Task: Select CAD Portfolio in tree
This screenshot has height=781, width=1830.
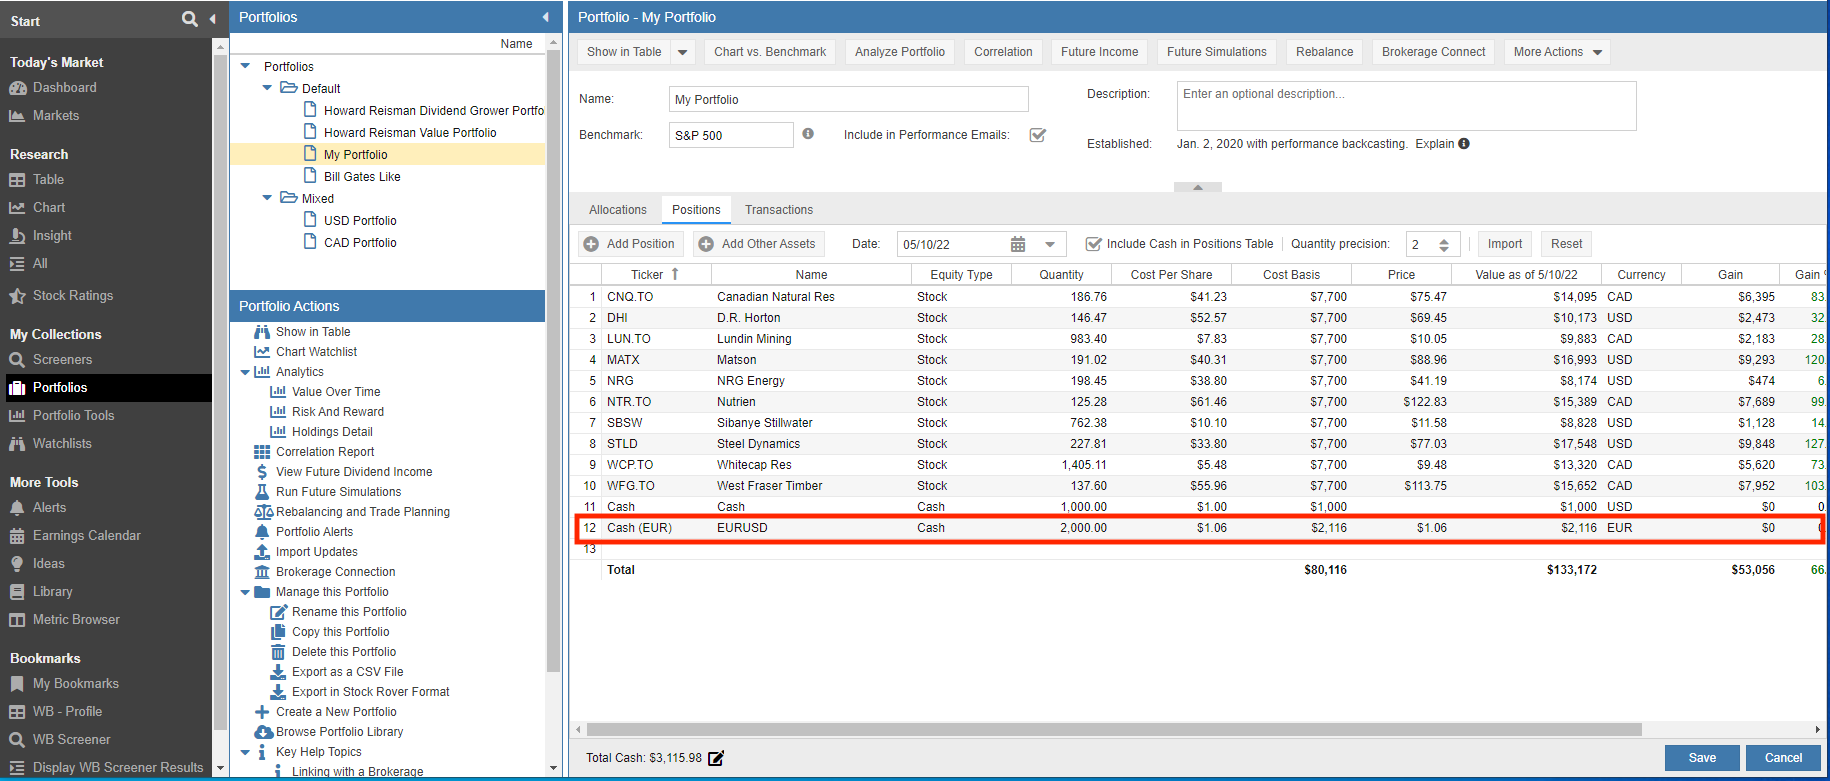Action: point(360,243)
